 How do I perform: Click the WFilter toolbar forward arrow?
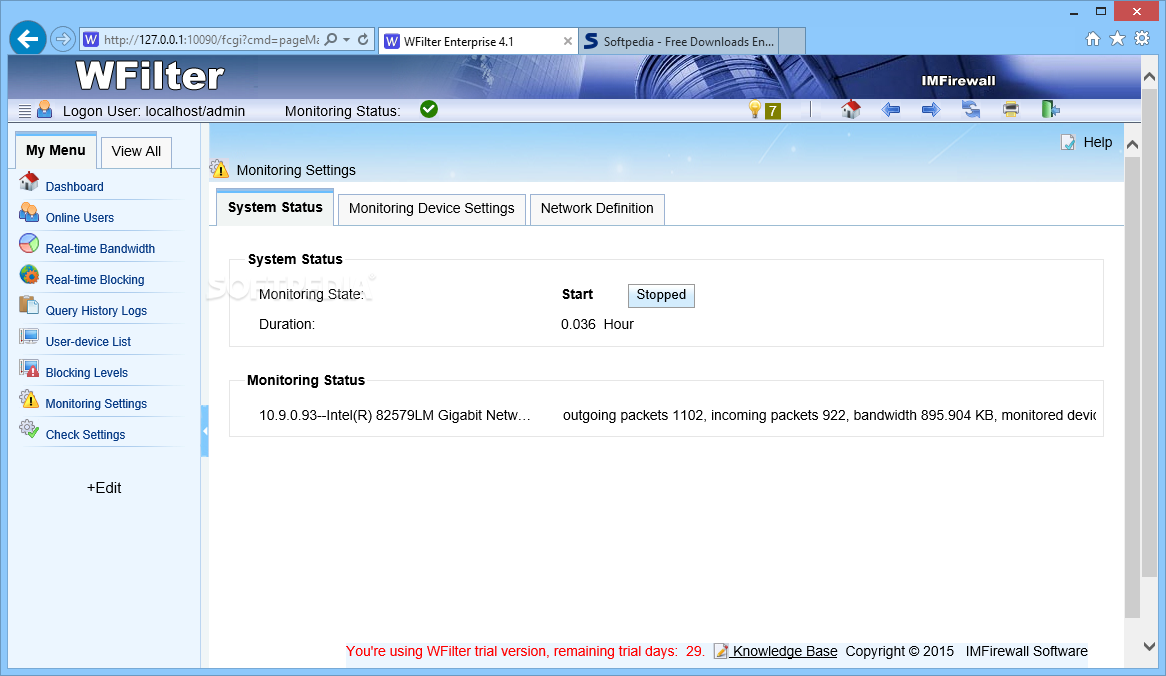[931, 110]
